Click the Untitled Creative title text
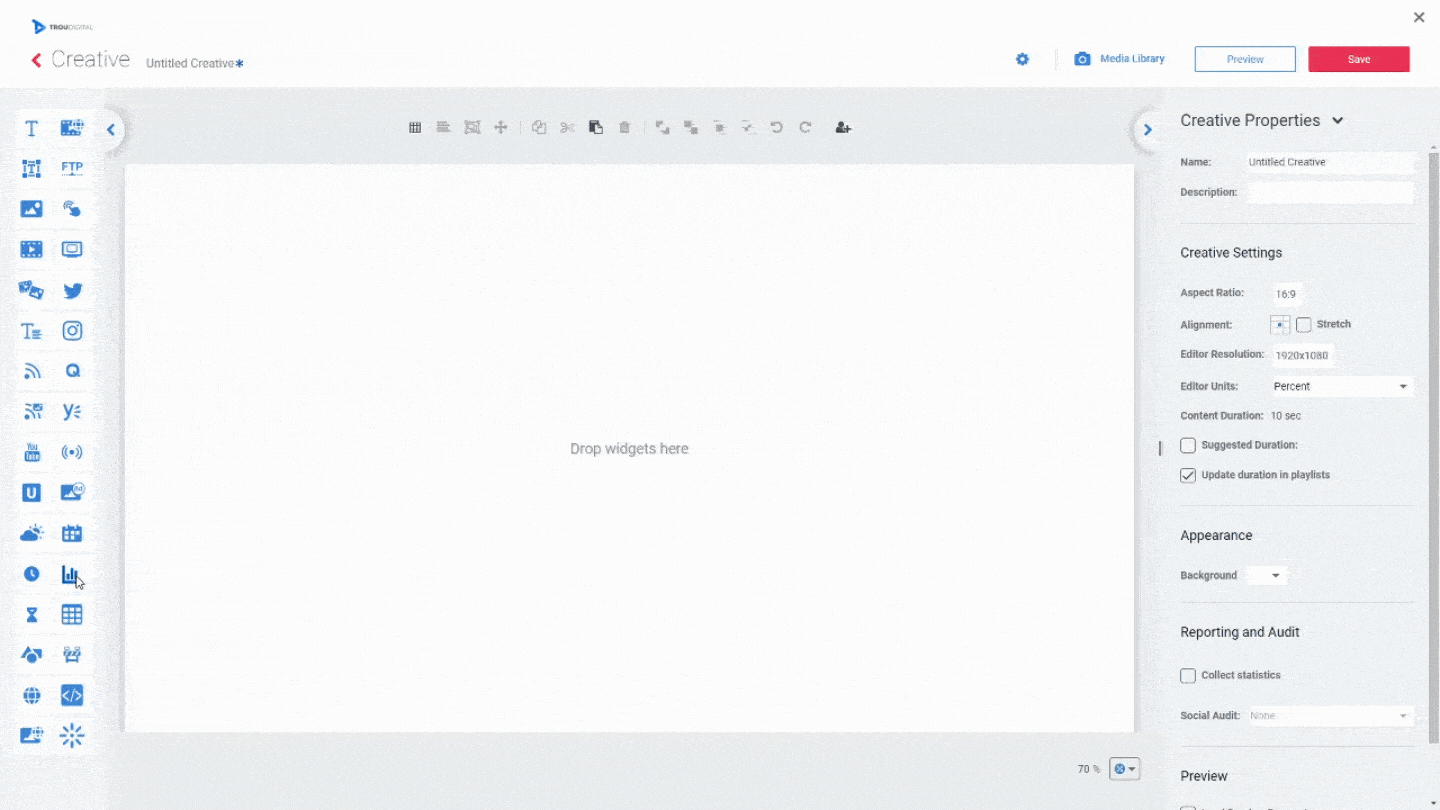1440x810 pixels. pyautogui.click(x=190, y=63)
